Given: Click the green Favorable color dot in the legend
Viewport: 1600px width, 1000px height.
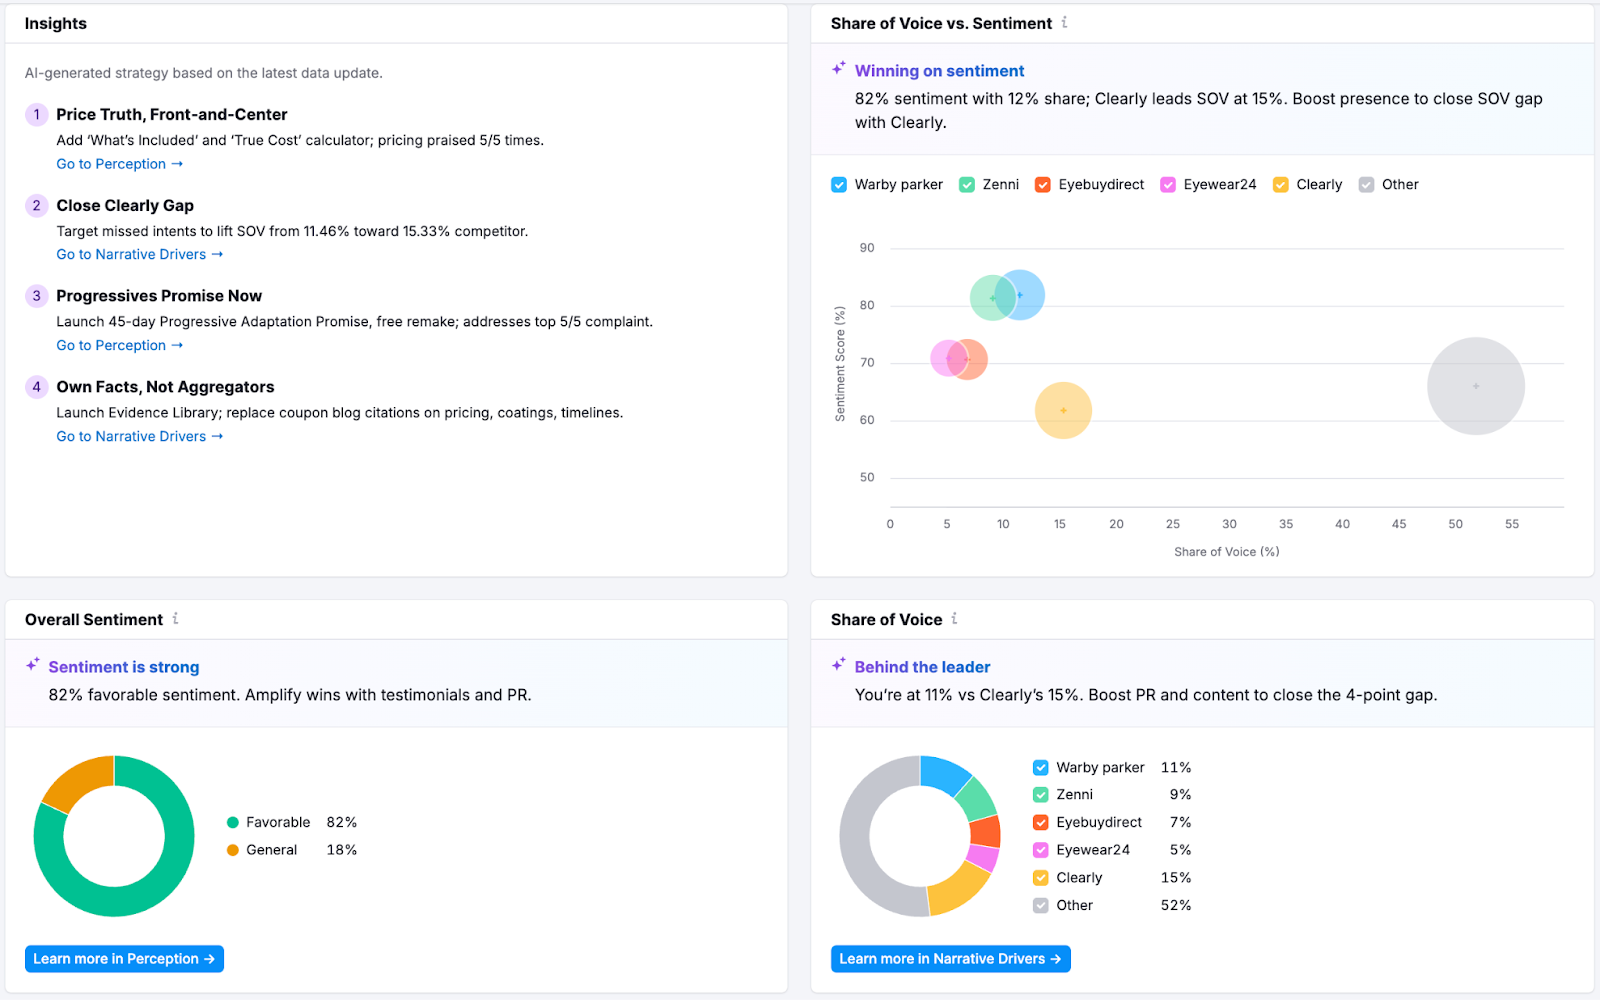Looking at the screenshot, I should 232,821.
